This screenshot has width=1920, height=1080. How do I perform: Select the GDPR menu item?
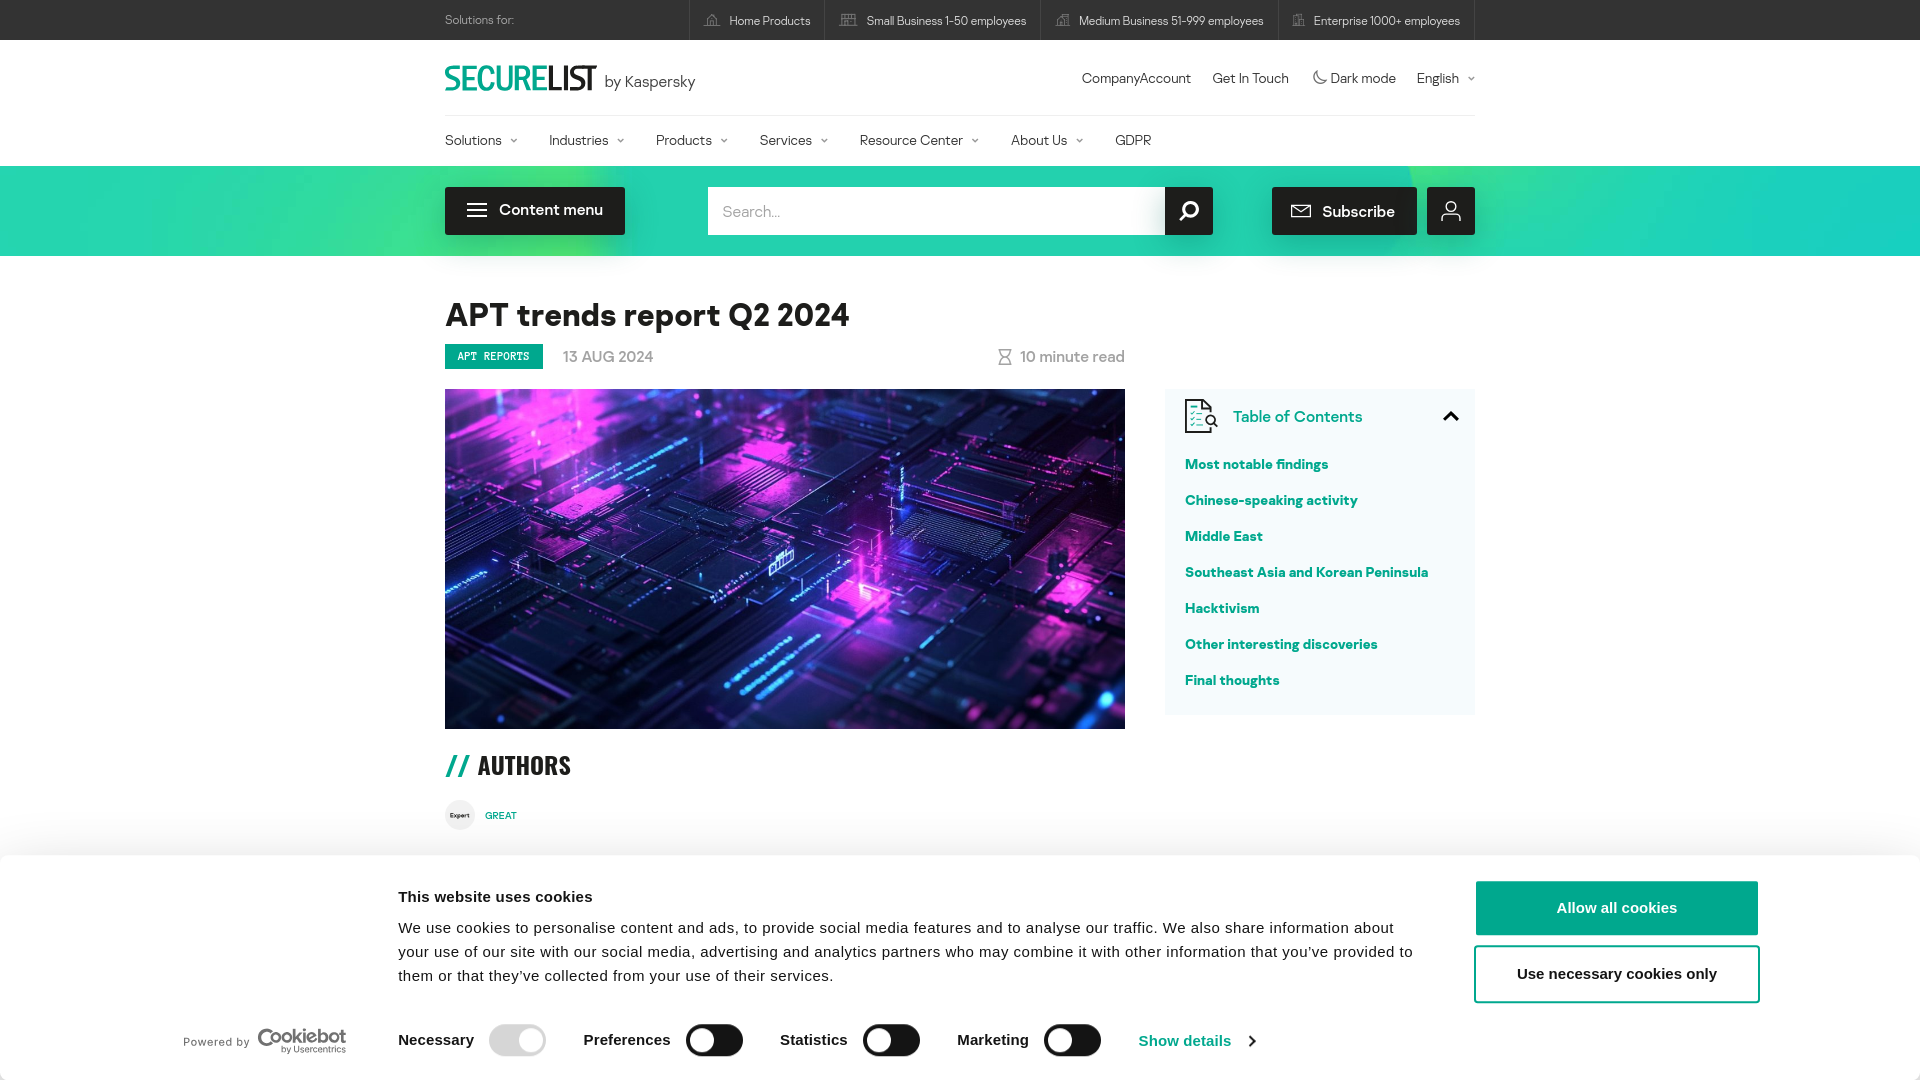click(x=1133, y=140)
